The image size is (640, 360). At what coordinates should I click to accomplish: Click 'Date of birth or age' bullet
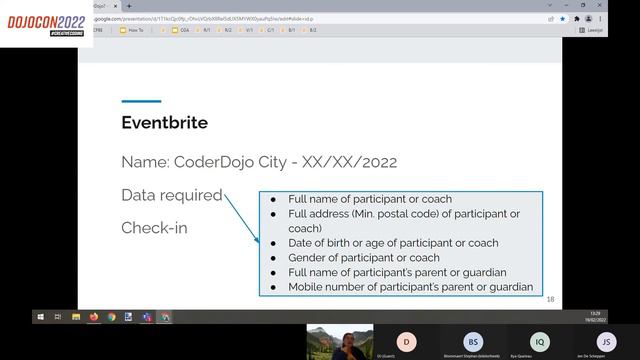[x=393, y=243]
